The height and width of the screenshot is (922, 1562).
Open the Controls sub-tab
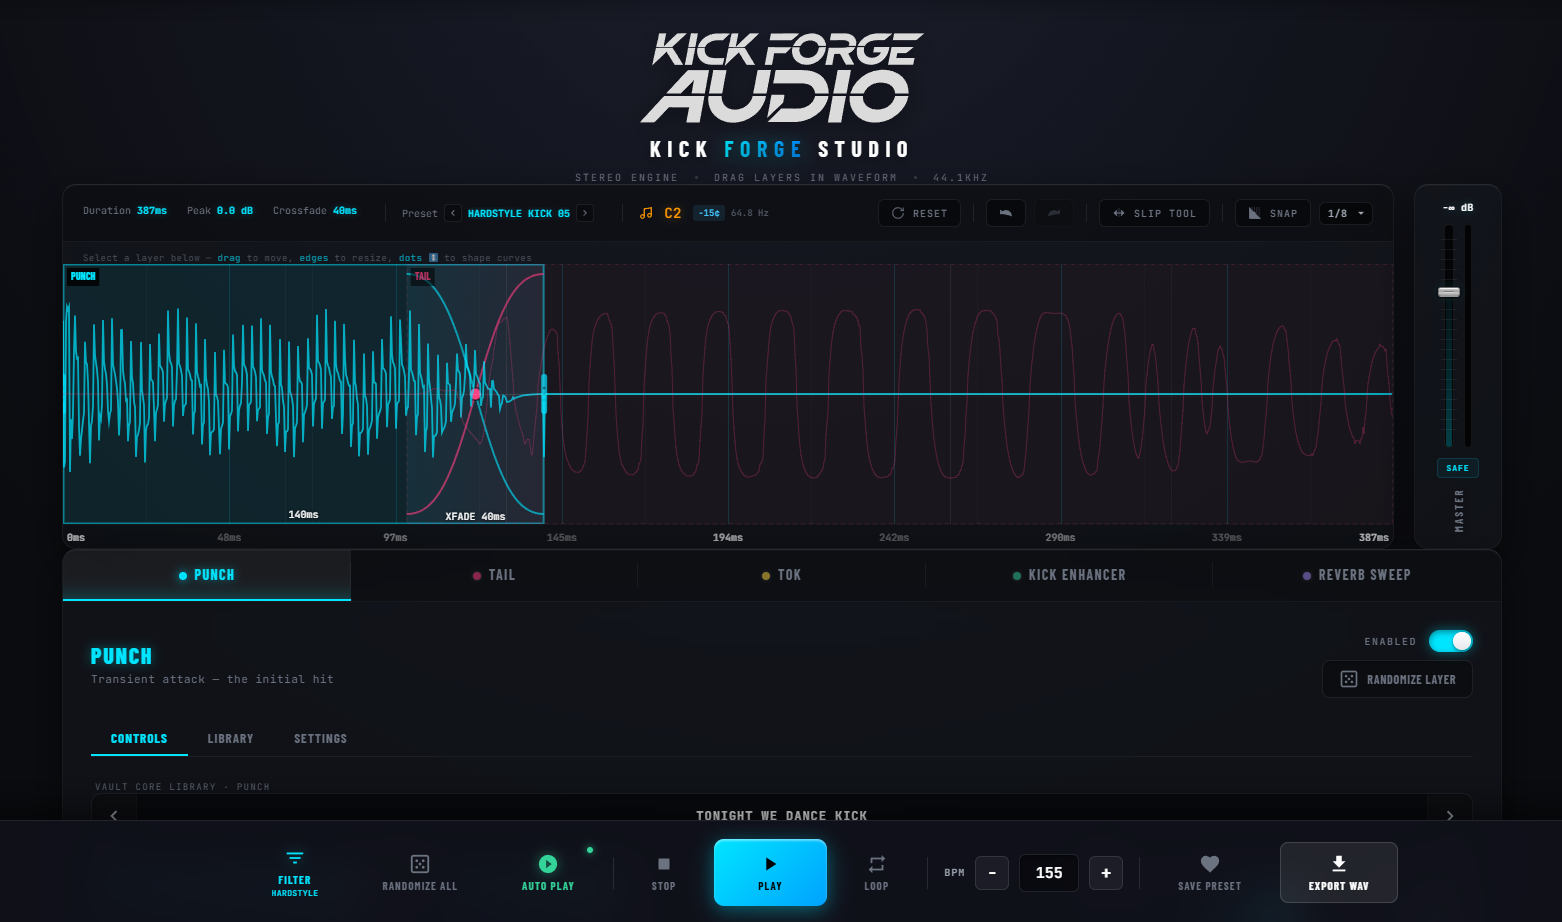point(139,739)
